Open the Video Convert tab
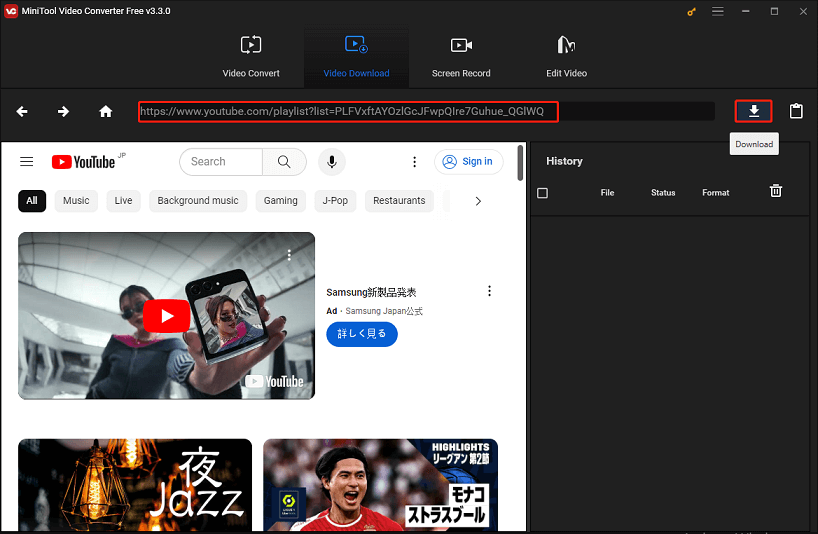Viewport: 818px width, 534px height. tap(251, 56)
